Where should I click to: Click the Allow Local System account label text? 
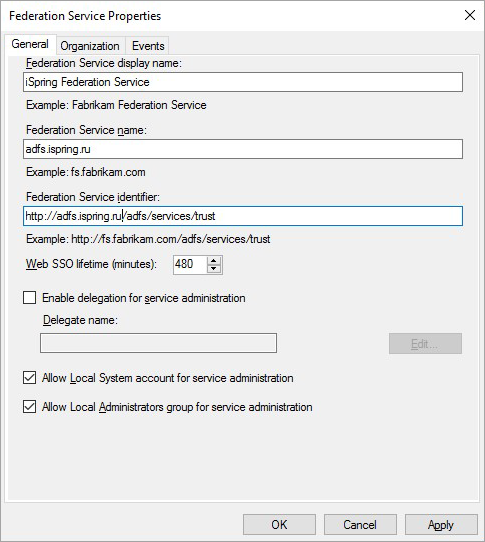click(168, 378)
